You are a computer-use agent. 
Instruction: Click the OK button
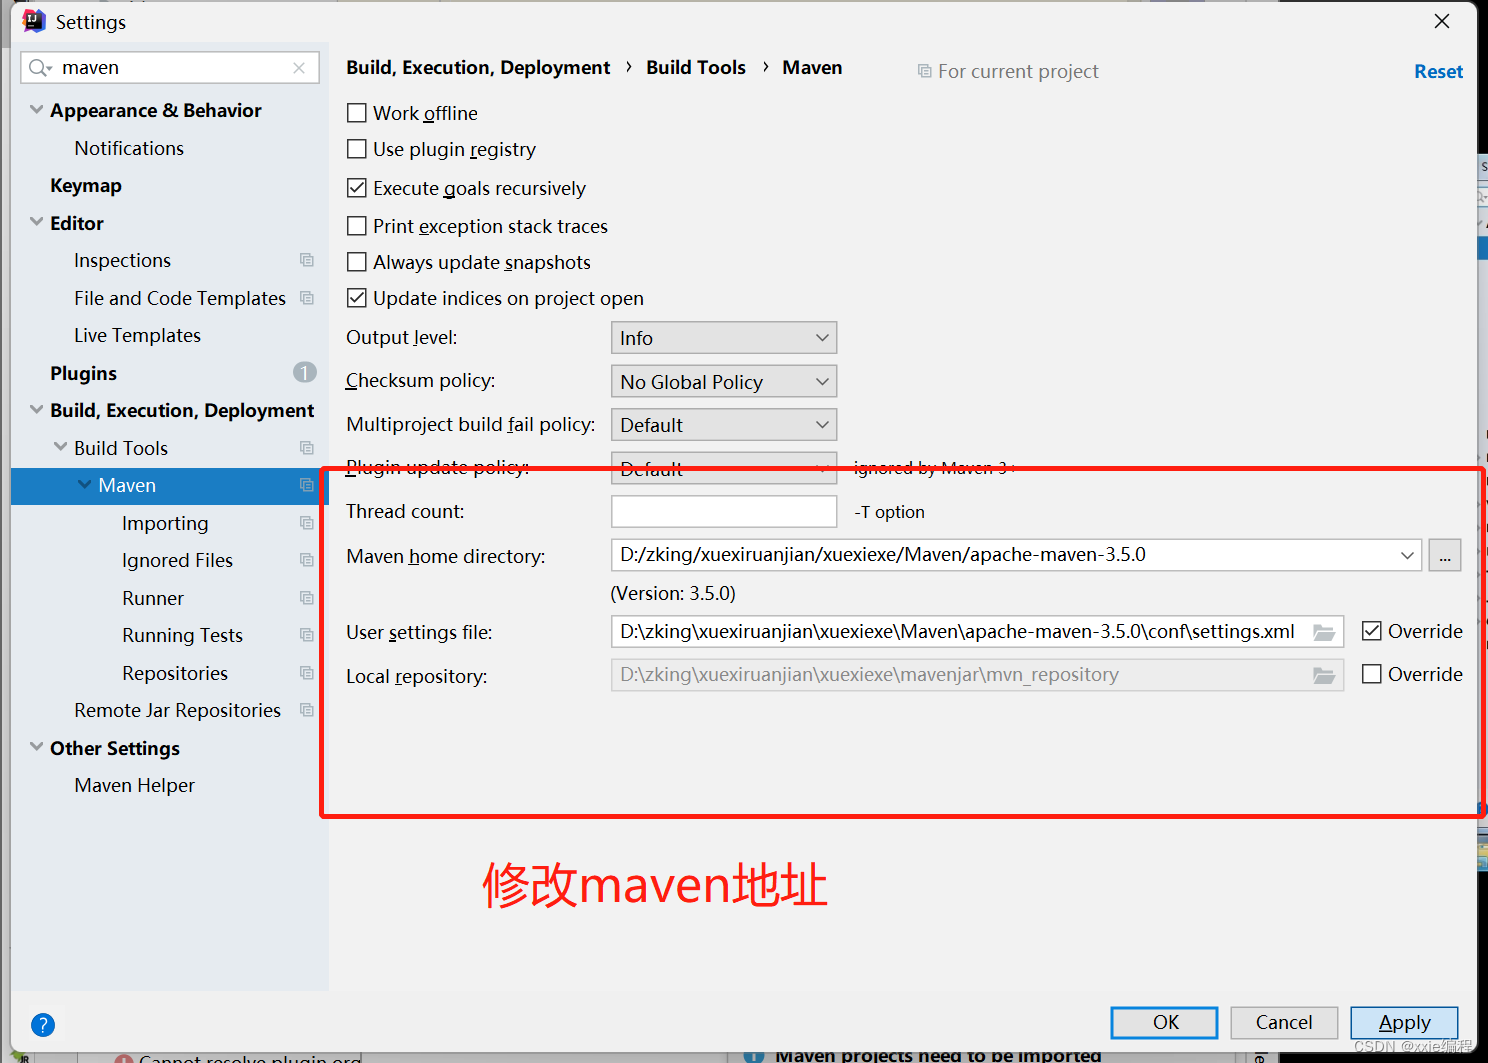1164,1022
